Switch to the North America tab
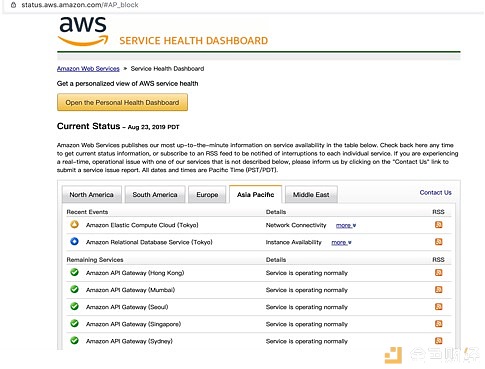 [92, 194]
